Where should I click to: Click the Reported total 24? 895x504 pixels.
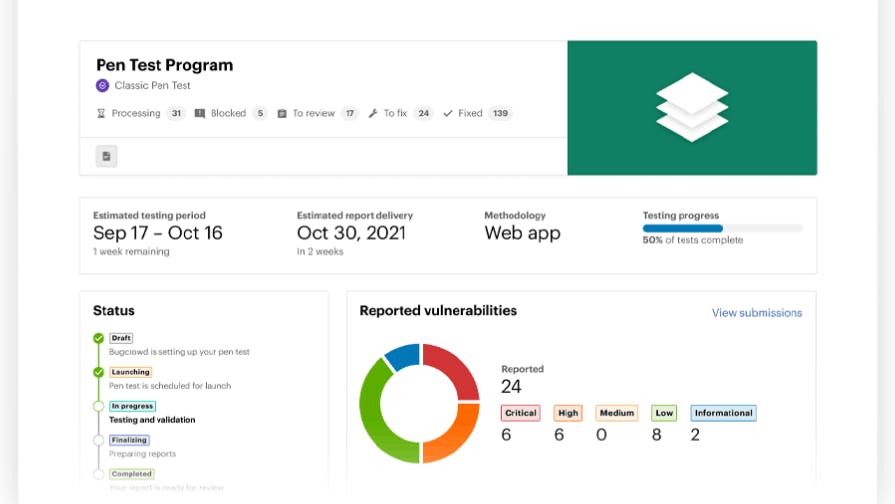tap(511, 387)
